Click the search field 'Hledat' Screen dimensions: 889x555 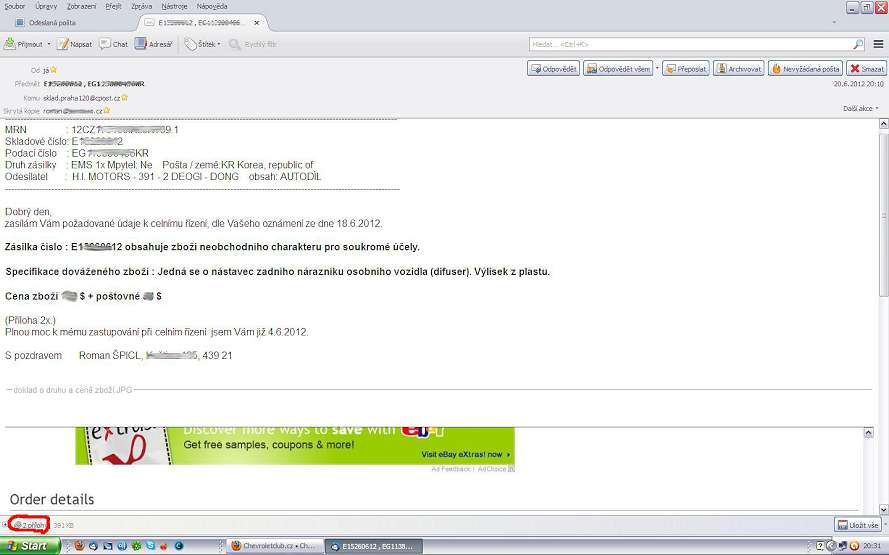pos(690,44)
